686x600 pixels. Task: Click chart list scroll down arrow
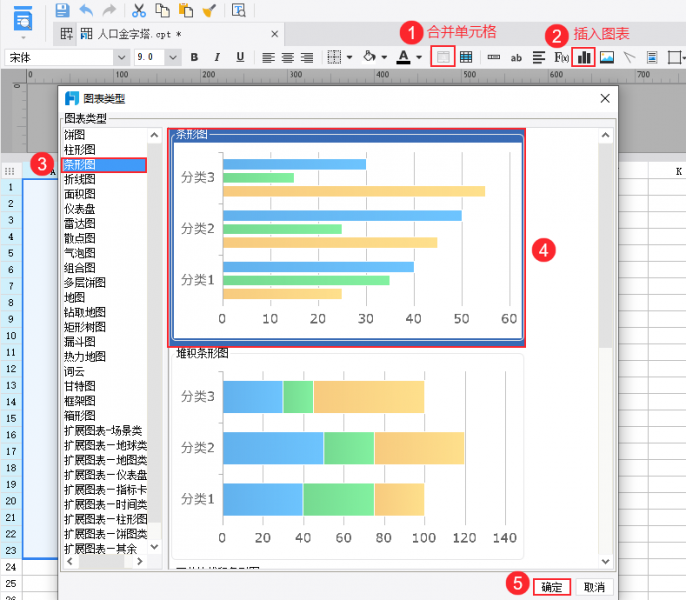[x=154, y=547]
